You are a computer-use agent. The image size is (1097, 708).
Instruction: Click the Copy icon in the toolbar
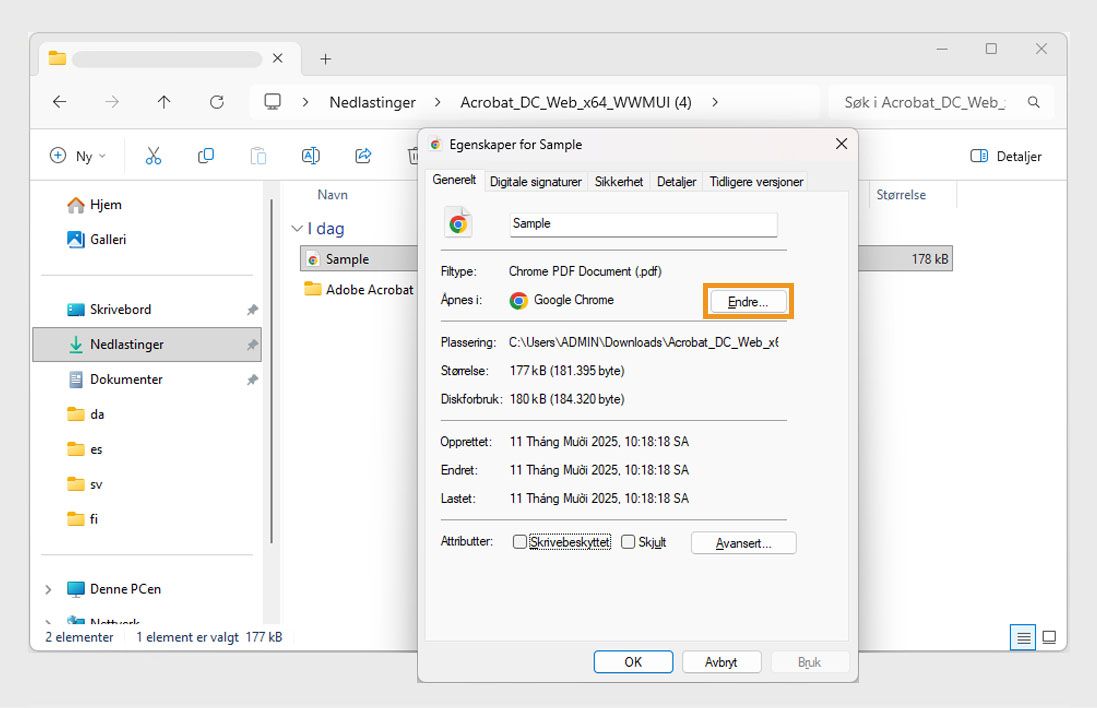click(206, 156)
